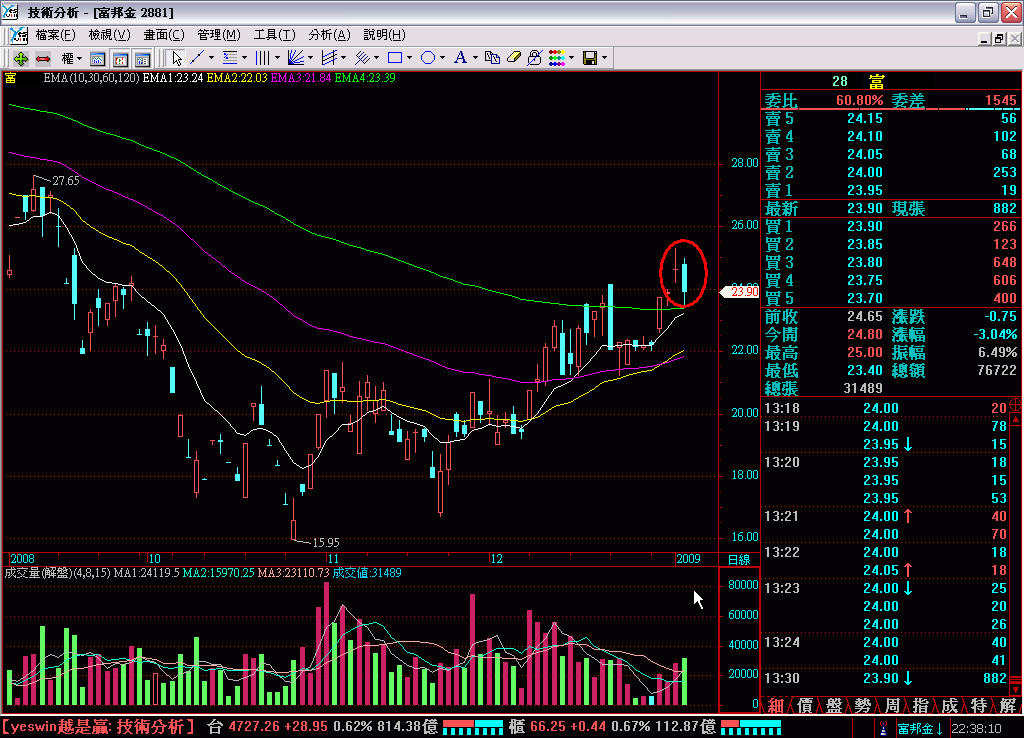The height and width of the screenshot is (738, 1024).
Task: Expand the channel lines tool dropdown arrow
Action: [344, 58]
